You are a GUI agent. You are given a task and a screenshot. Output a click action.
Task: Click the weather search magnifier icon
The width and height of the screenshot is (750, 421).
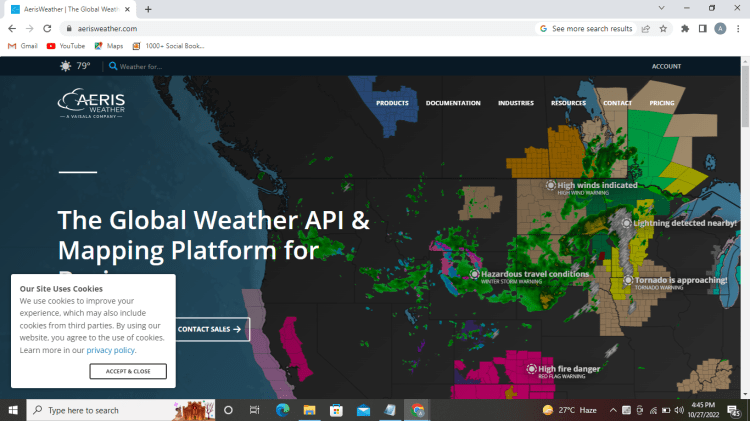(113, 66)
